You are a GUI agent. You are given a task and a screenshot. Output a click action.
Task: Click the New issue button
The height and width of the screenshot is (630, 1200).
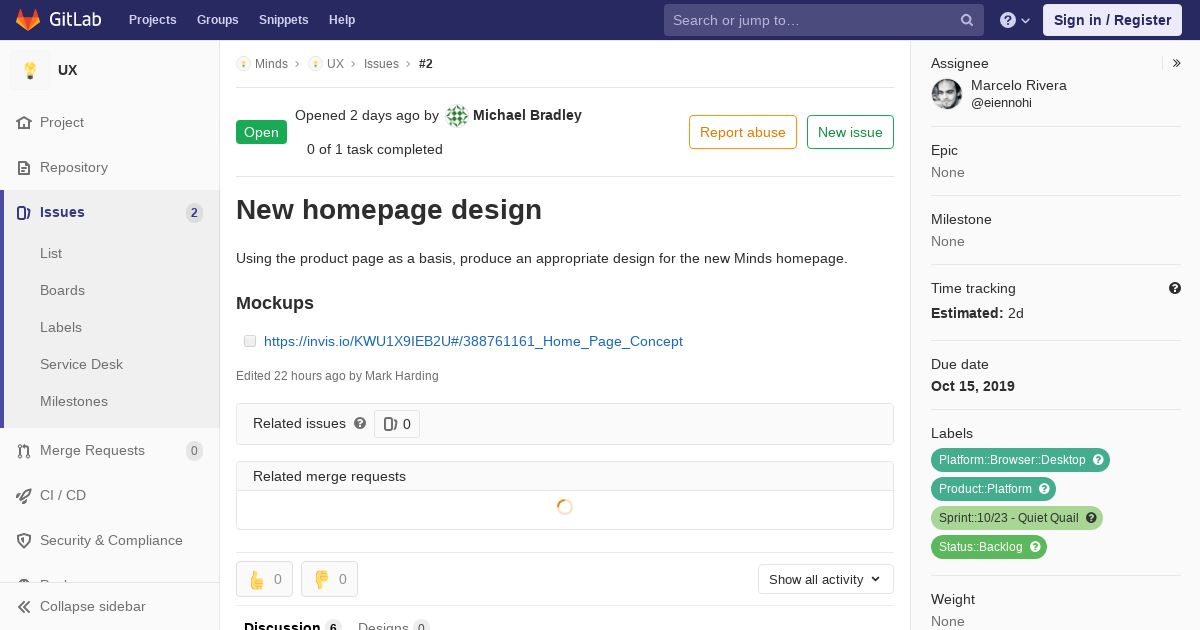pyautogui.click(x=850, y=132)
